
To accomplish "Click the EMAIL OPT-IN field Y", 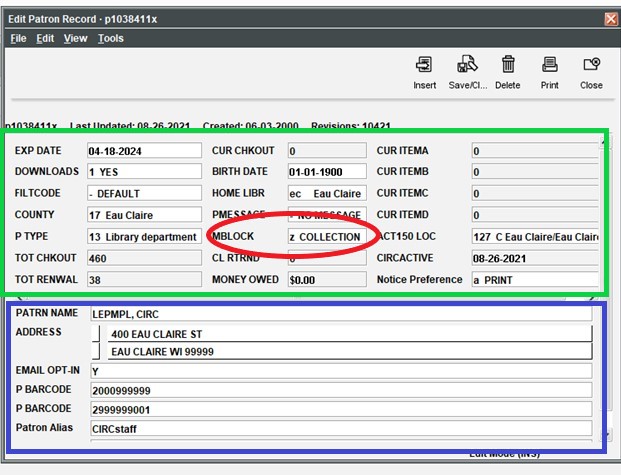I will click(x=341, y=371).
